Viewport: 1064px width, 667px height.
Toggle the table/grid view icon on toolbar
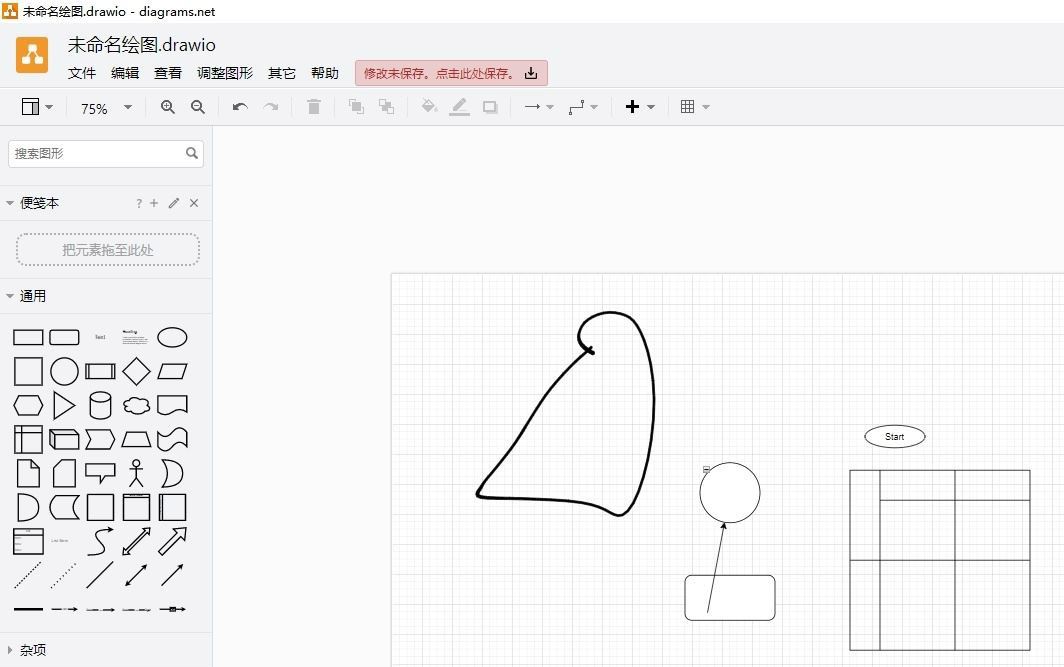click(689, 106)
